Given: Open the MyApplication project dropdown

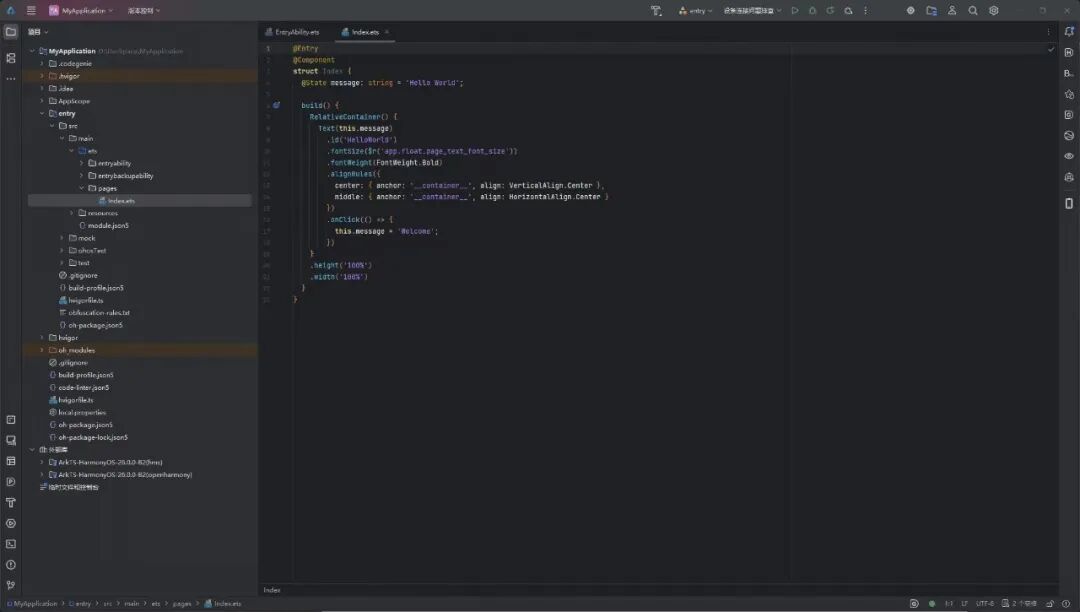Looking at the screenshot, I should 81,10.
